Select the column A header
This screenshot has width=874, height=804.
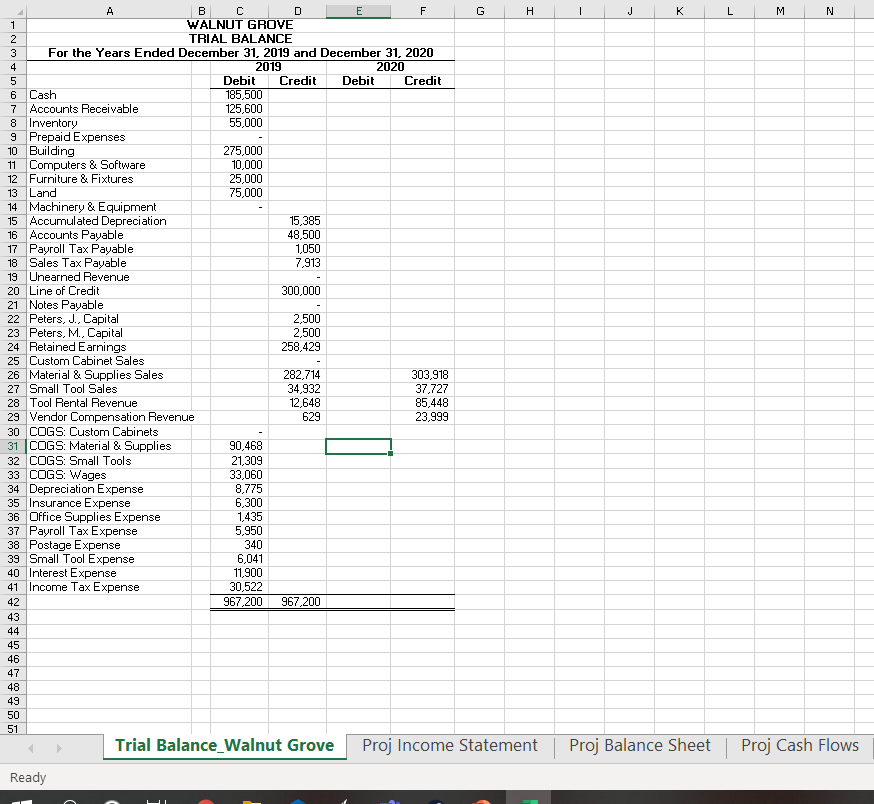[x=110, y=10]
